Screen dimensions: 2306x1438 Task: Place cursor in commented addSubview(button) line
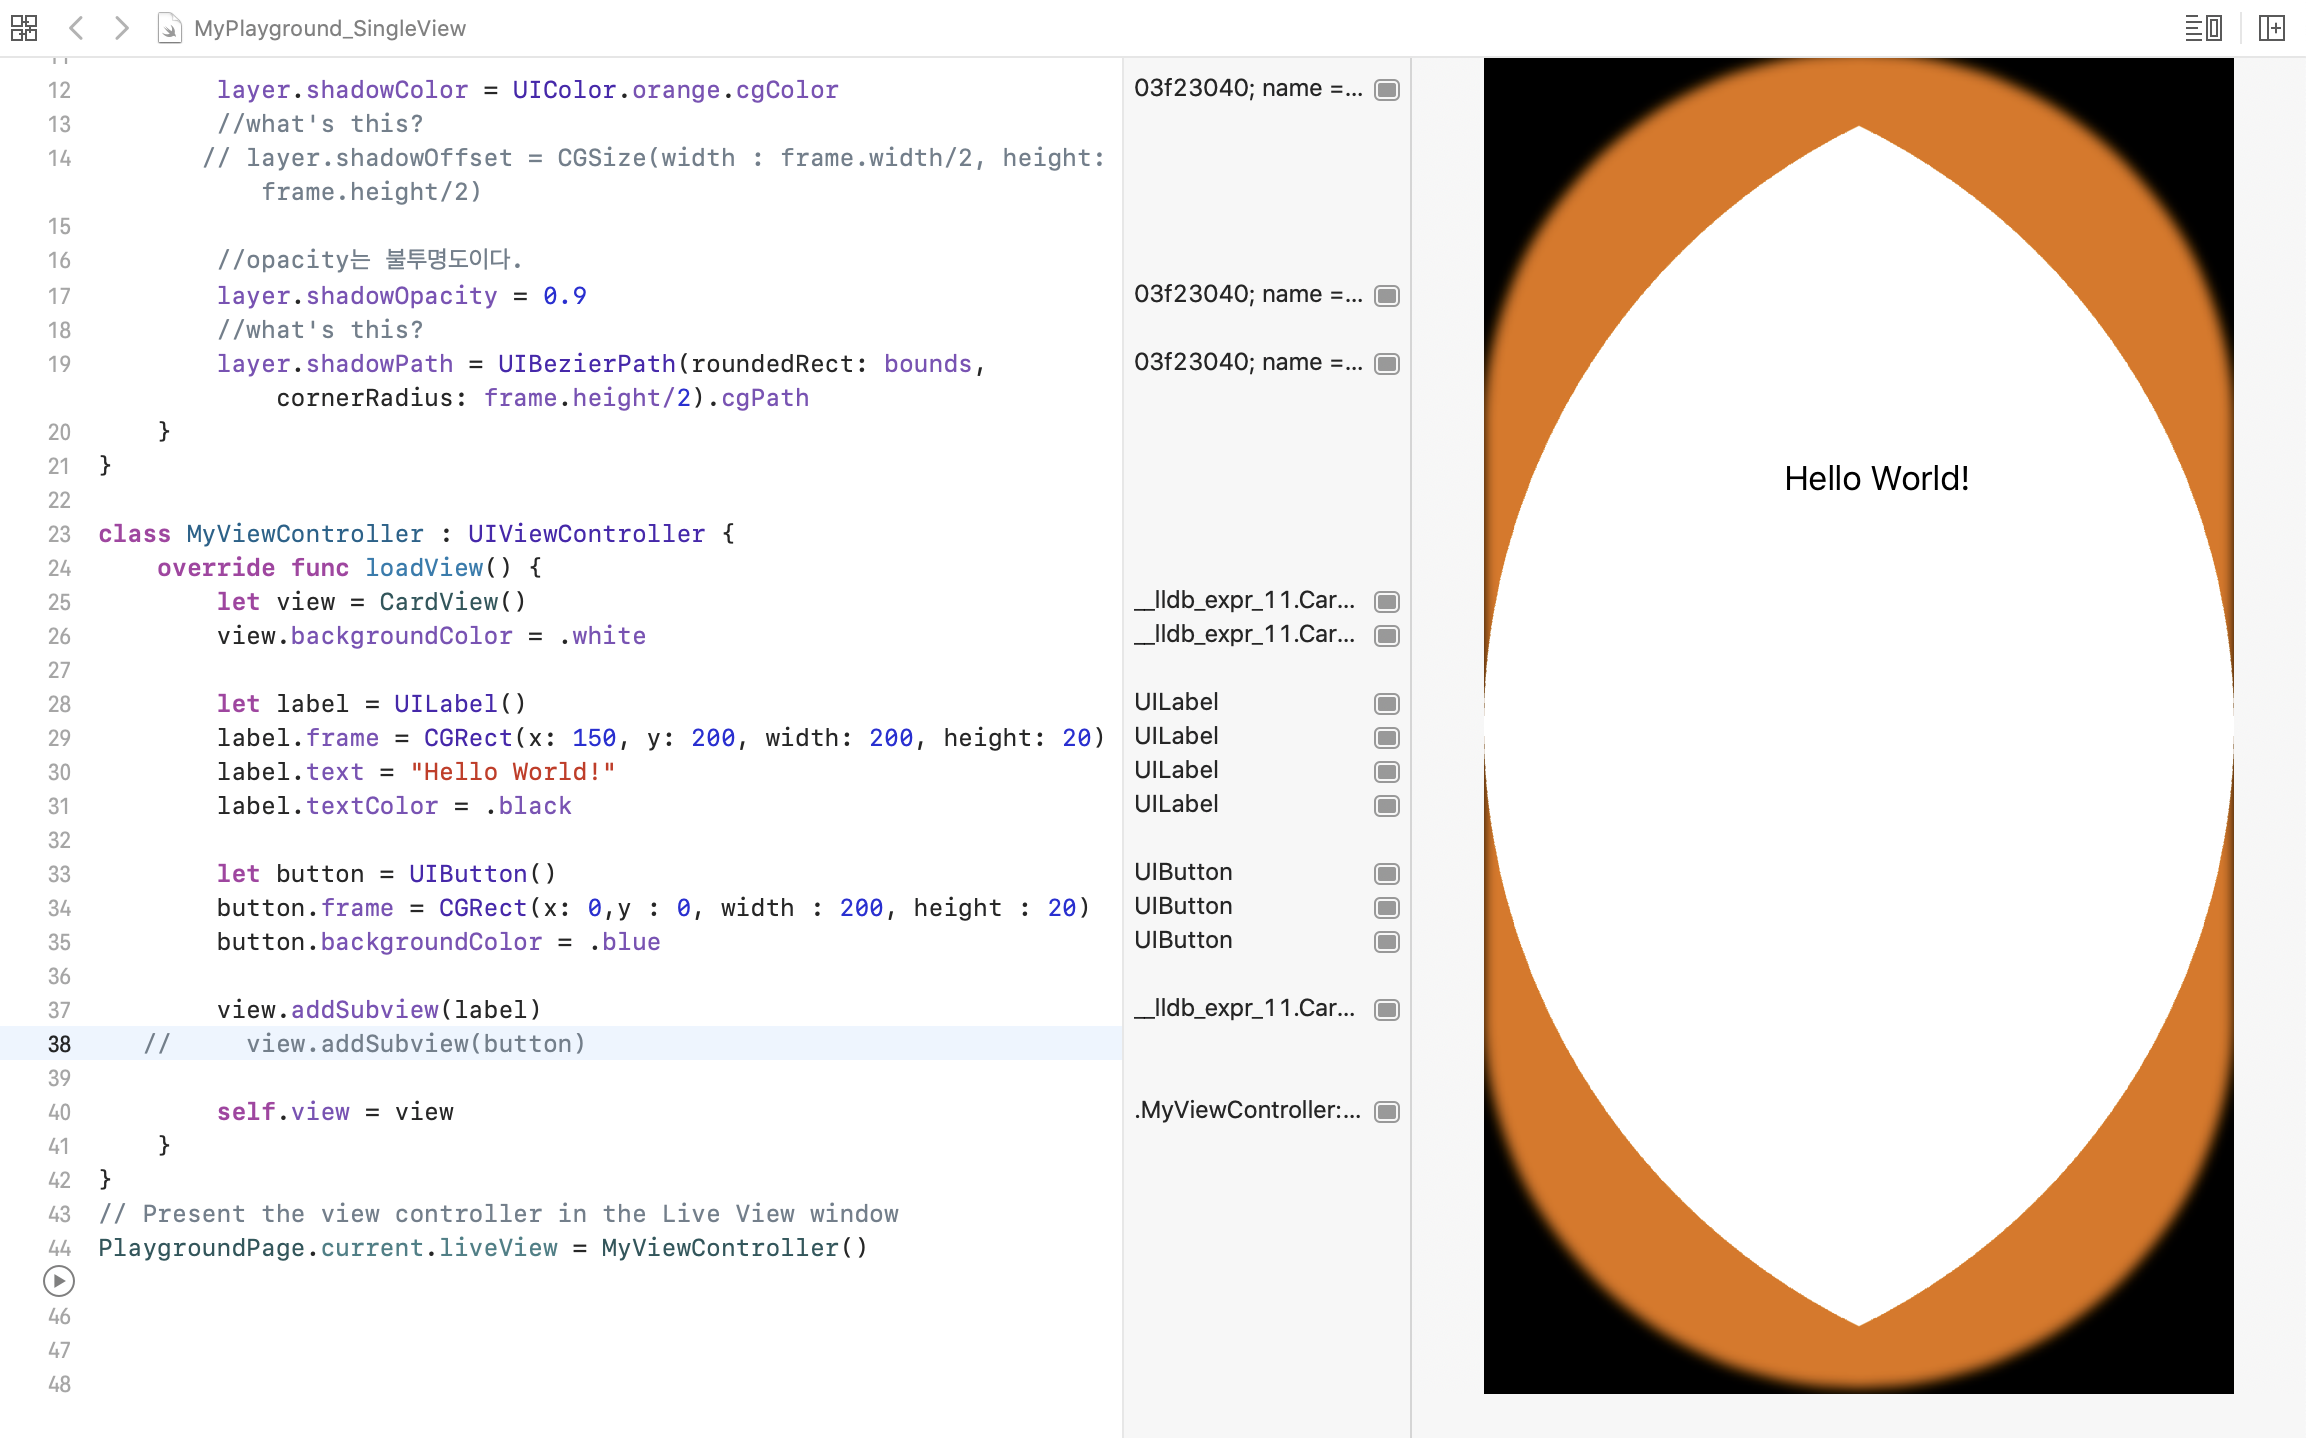click(415, 1044)
